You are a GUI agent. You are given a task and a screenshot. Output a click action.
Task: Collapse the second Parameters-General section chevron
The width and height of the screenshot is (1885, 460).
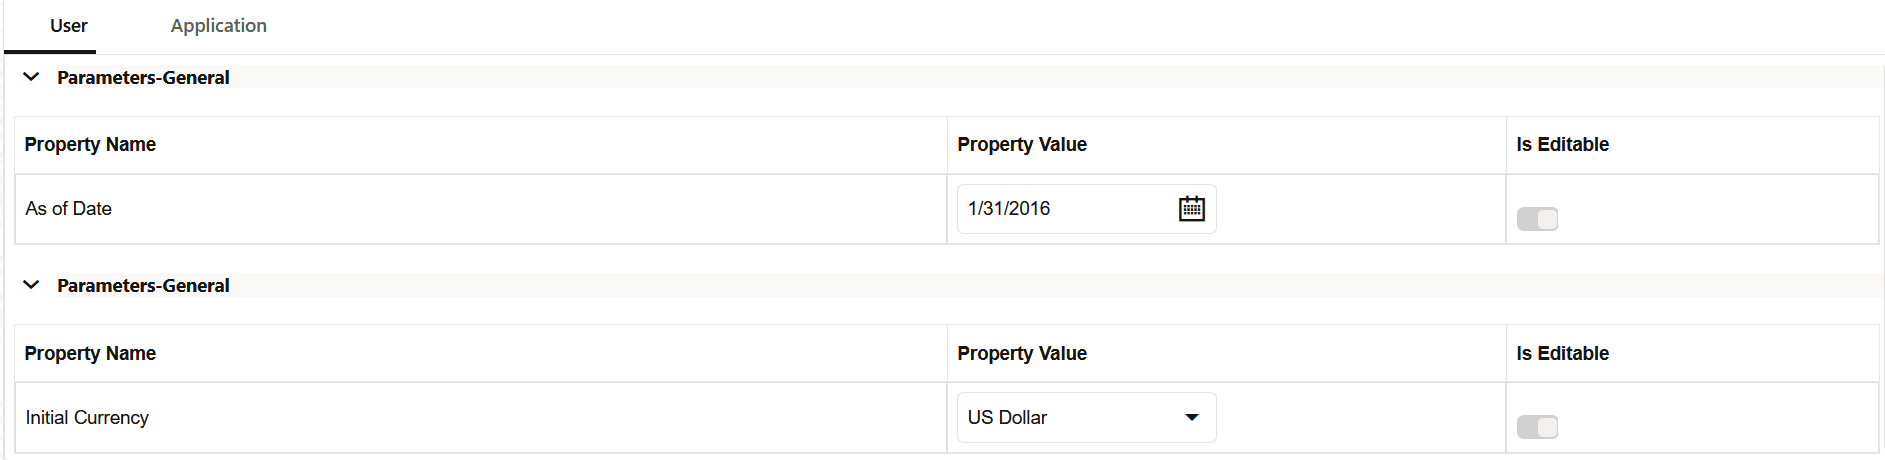click(31, 285)
